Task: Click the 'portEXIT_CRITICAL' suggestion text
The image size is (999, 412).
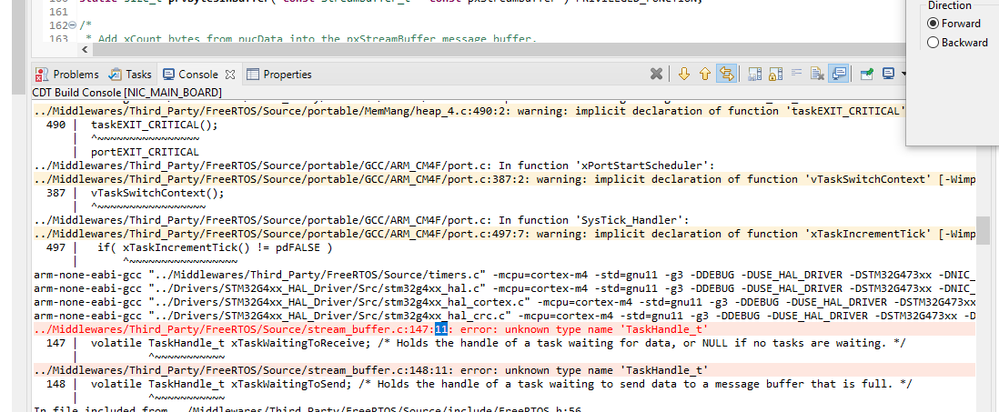Action: [145, 152]
